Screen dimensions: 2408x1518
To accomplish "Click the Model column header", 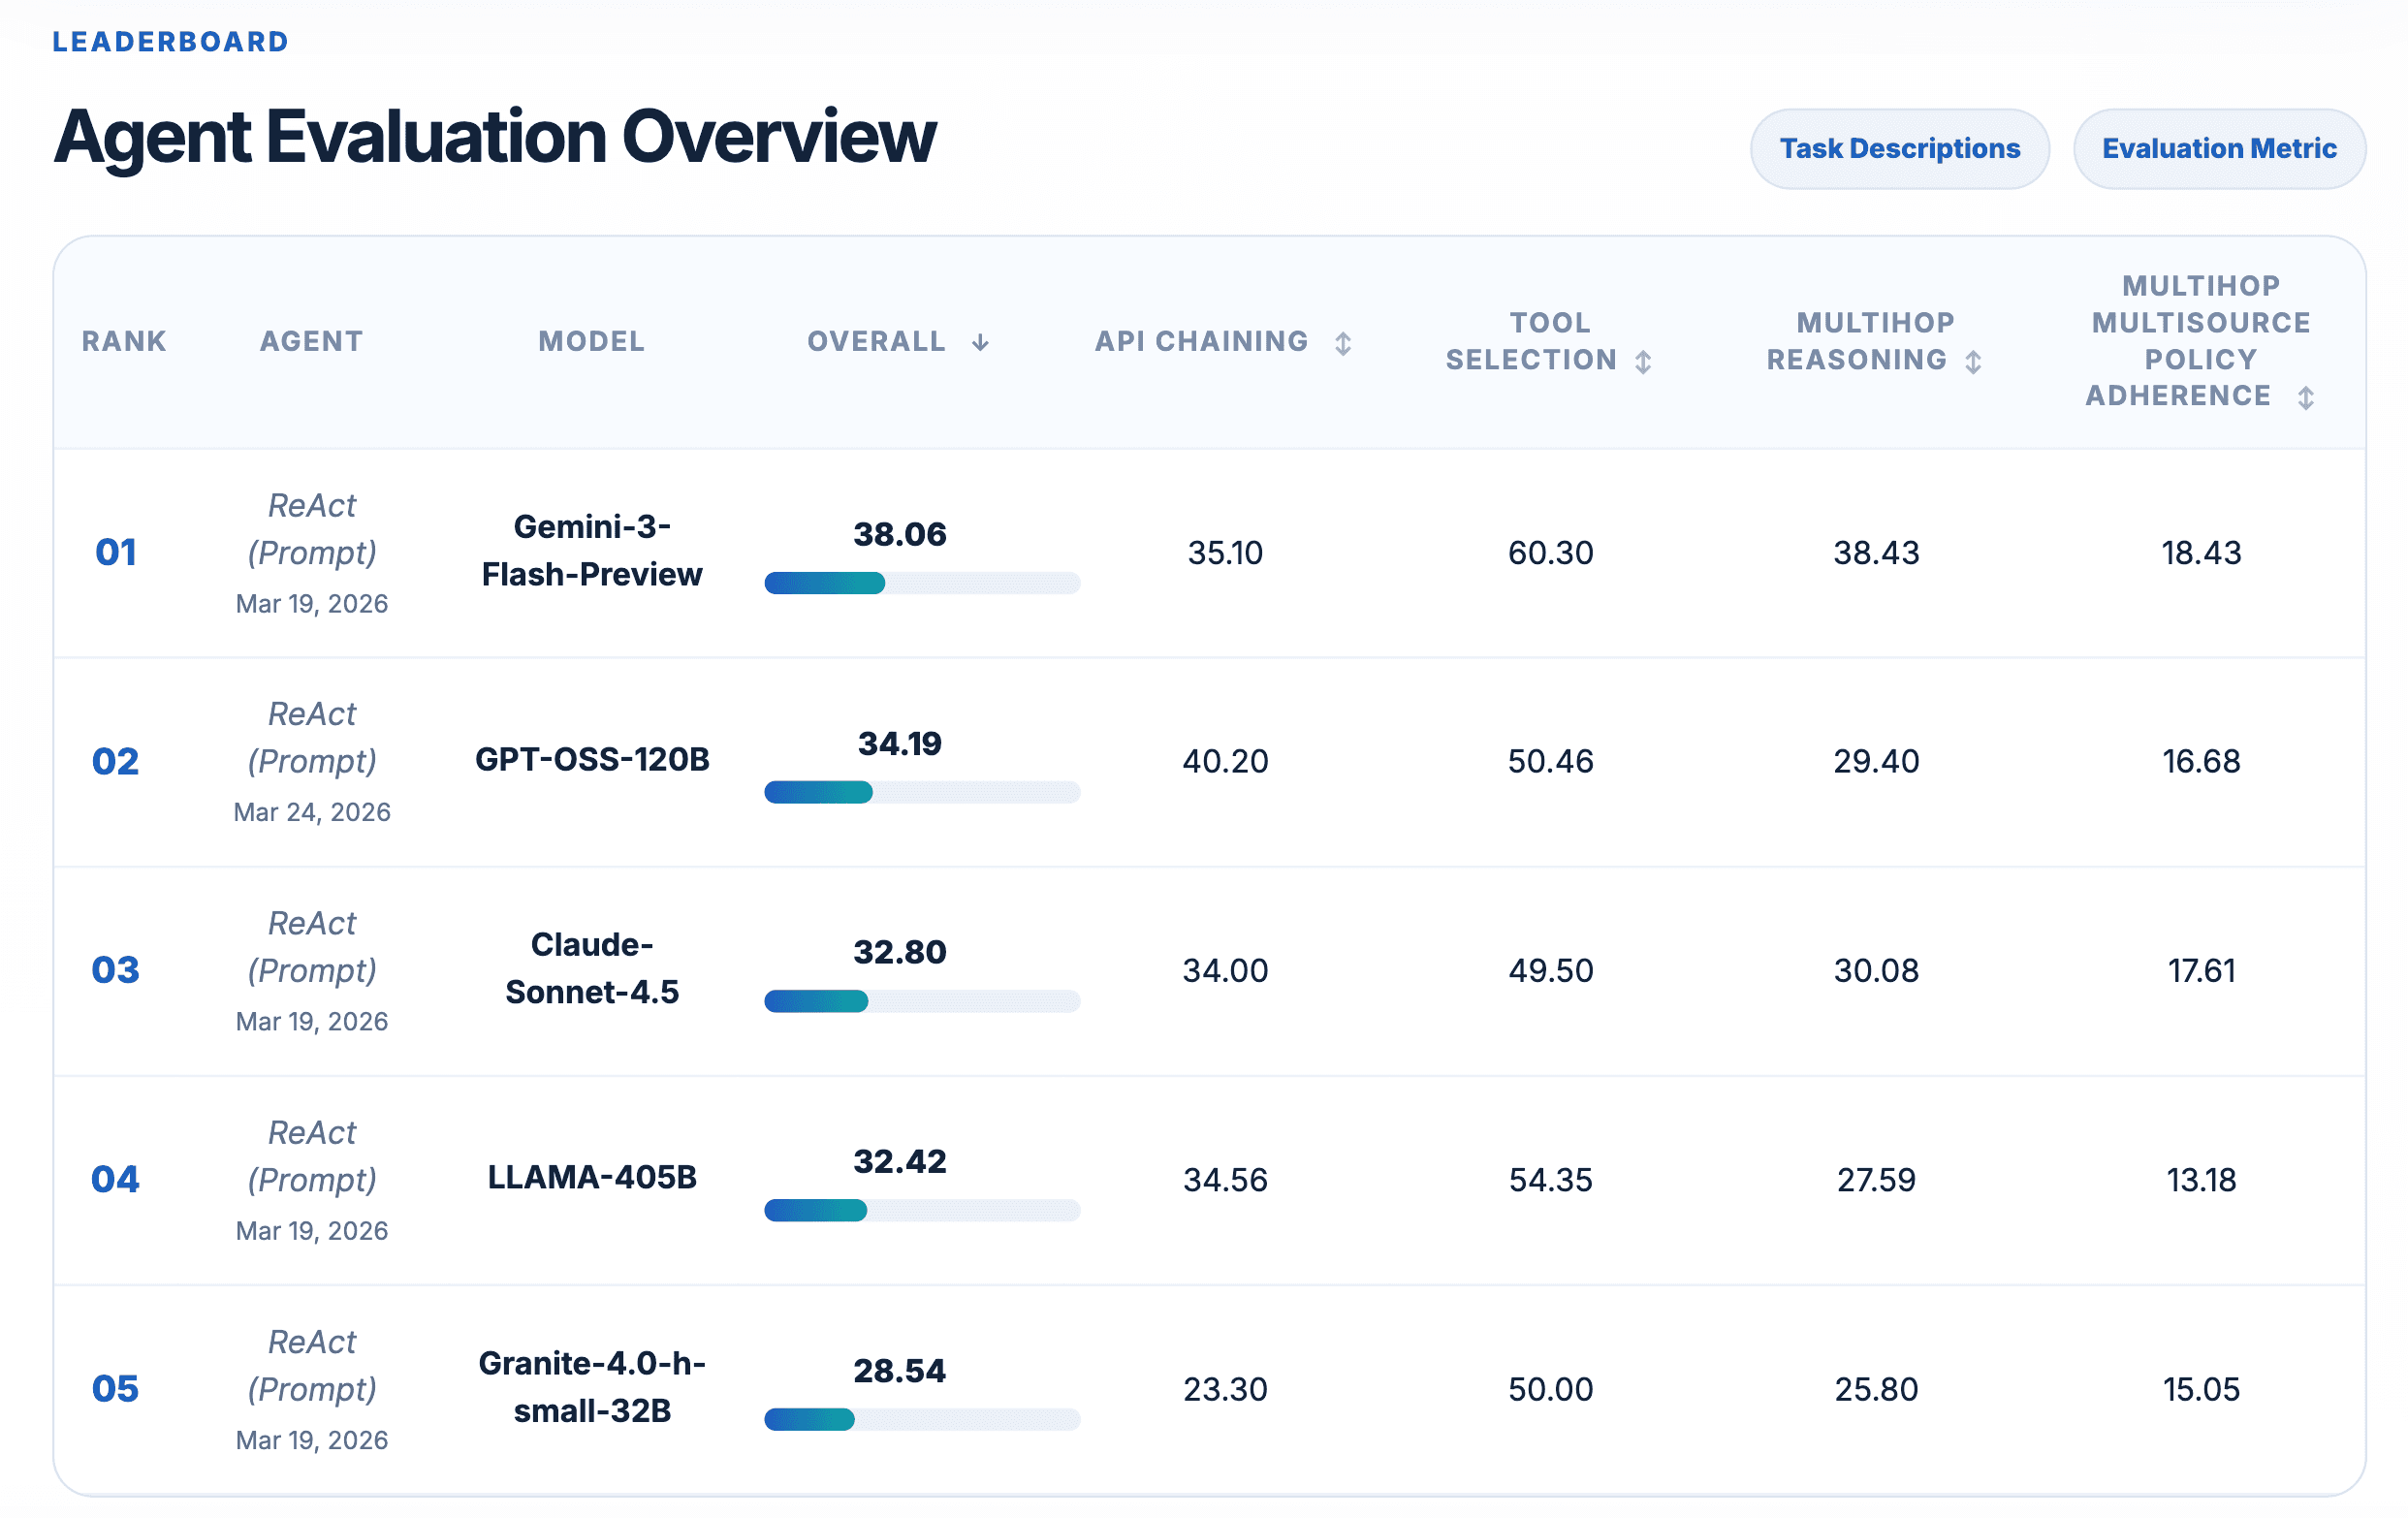I will pos(592,341).
